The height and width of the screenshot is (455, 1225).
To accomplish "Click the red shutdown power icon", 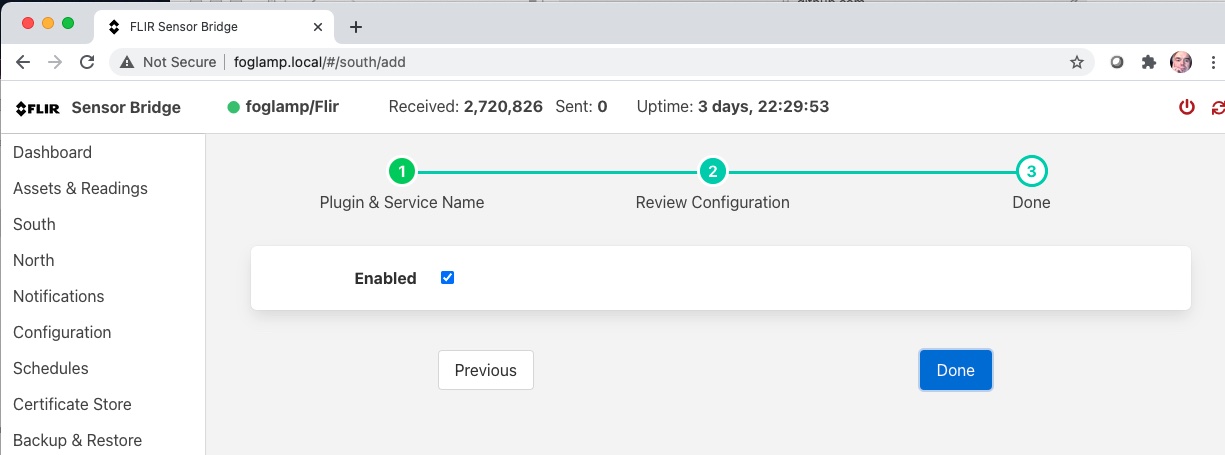I will coord(1187,107).
